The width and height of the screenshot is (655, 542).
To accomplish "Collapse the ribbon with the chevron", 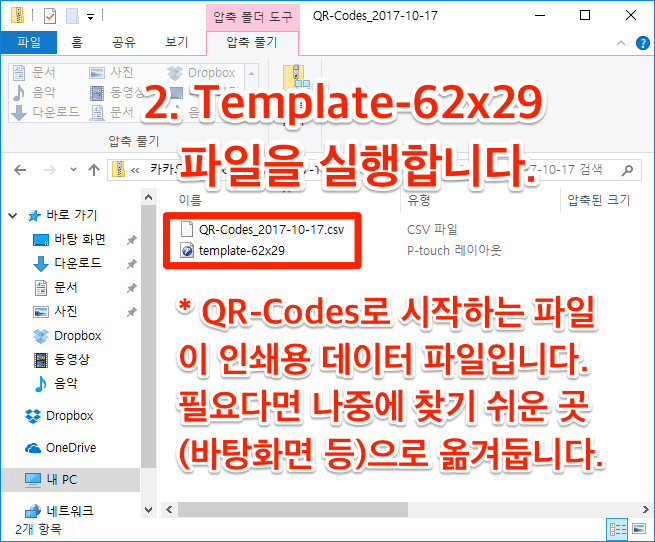I will point(621,43).
